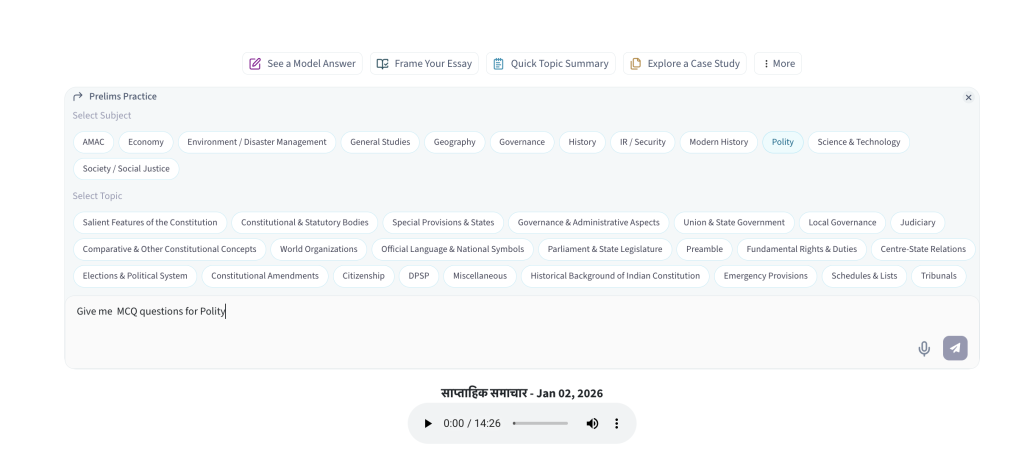Open audio player three-dot options

tap(617, 424)
